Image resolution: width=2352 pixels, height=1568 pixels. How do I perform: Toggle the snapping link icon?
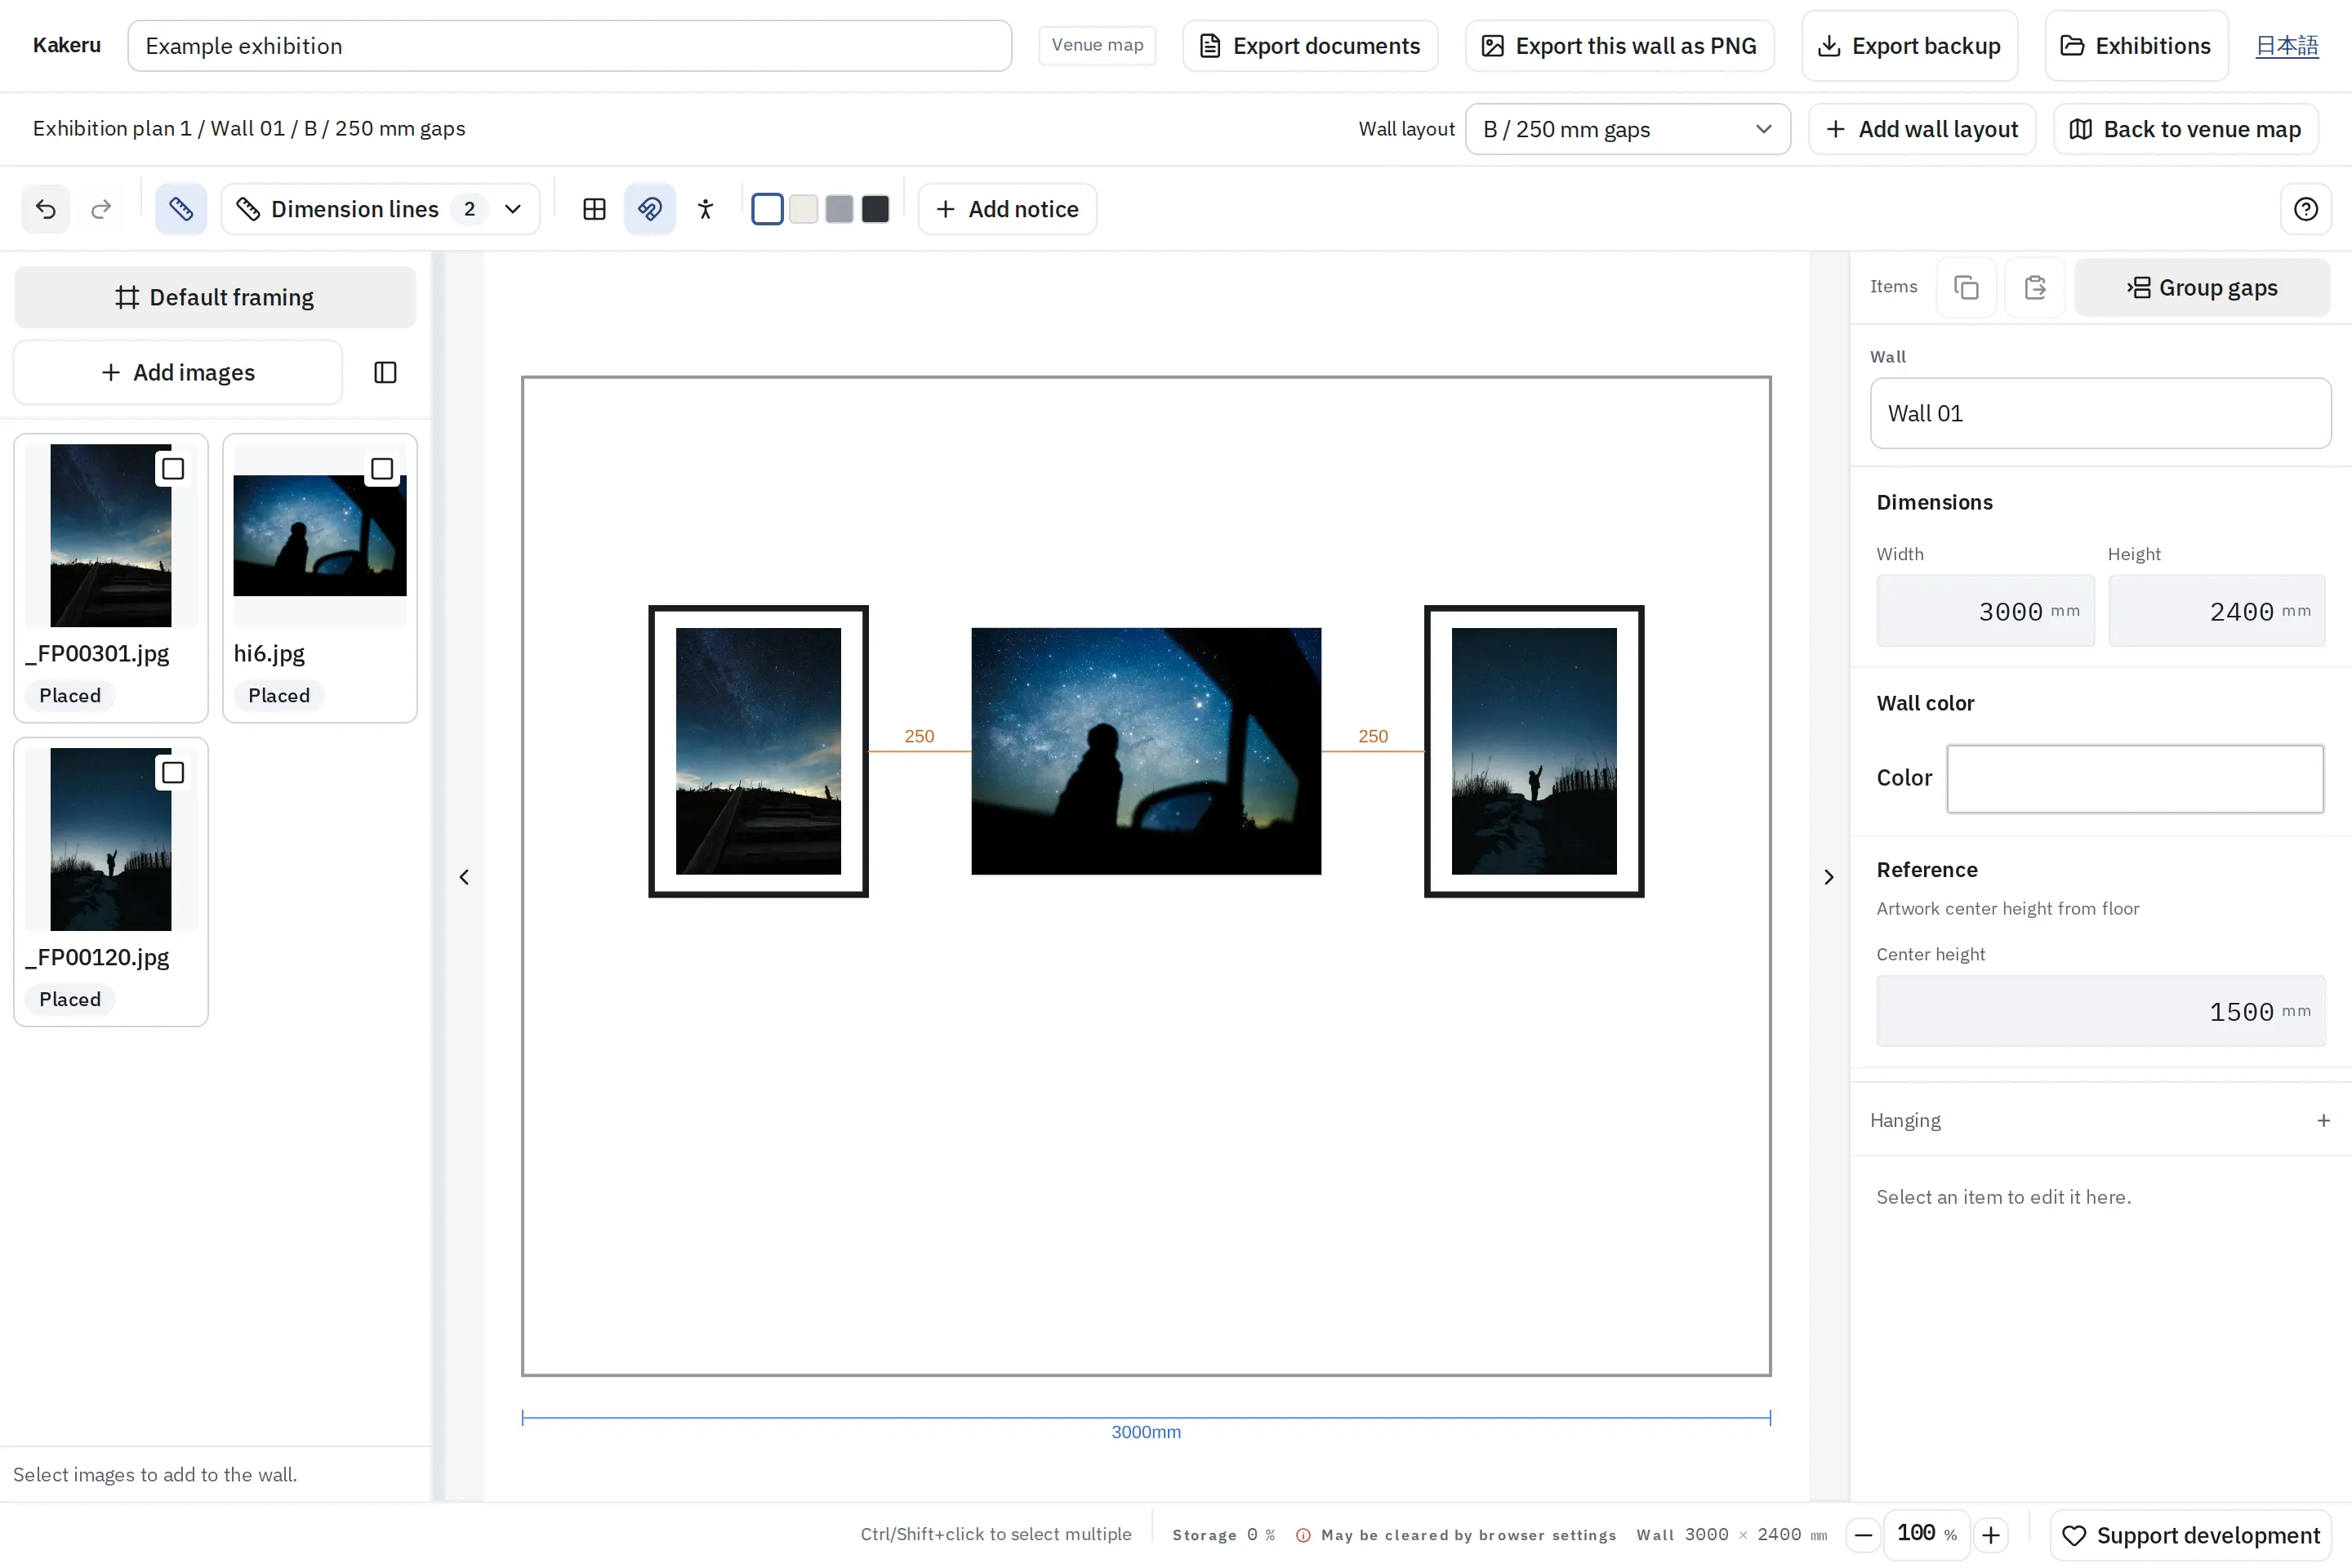pos(650,209)
